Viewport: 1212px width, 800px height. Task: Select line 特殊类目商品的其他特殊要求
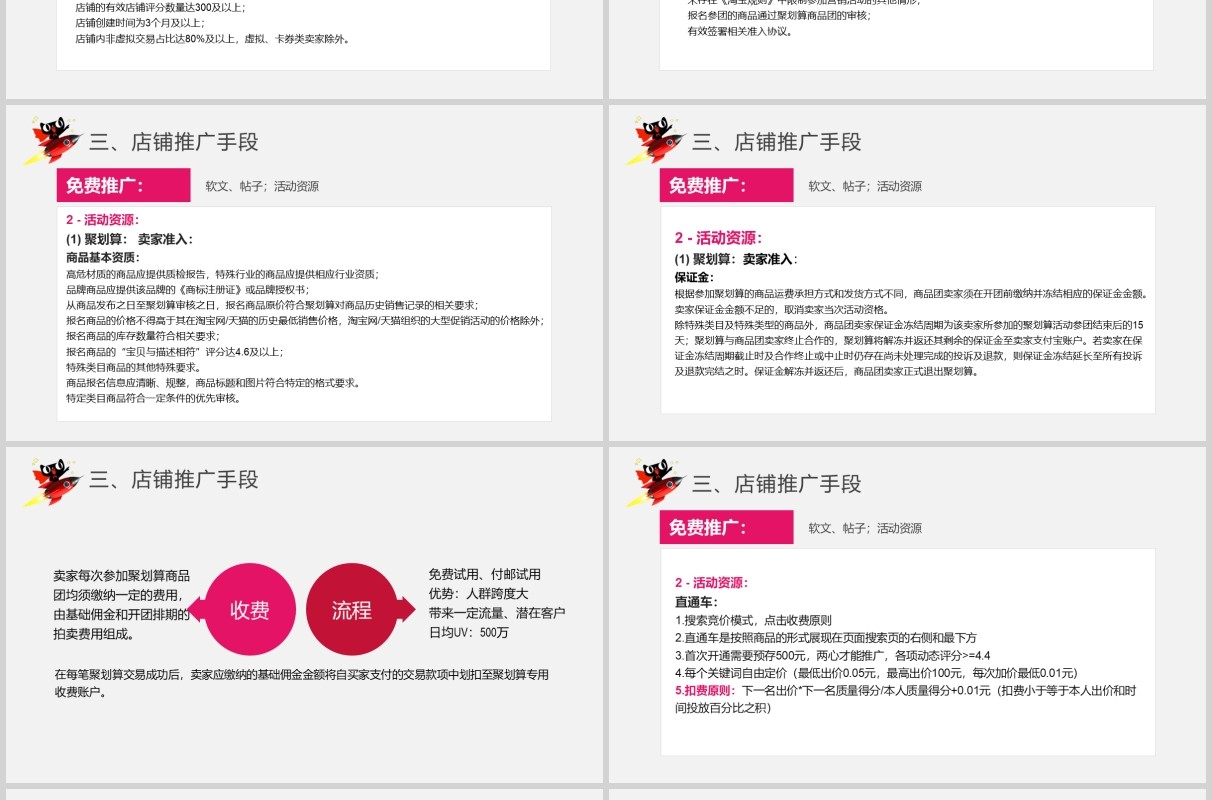click(132, 367)
